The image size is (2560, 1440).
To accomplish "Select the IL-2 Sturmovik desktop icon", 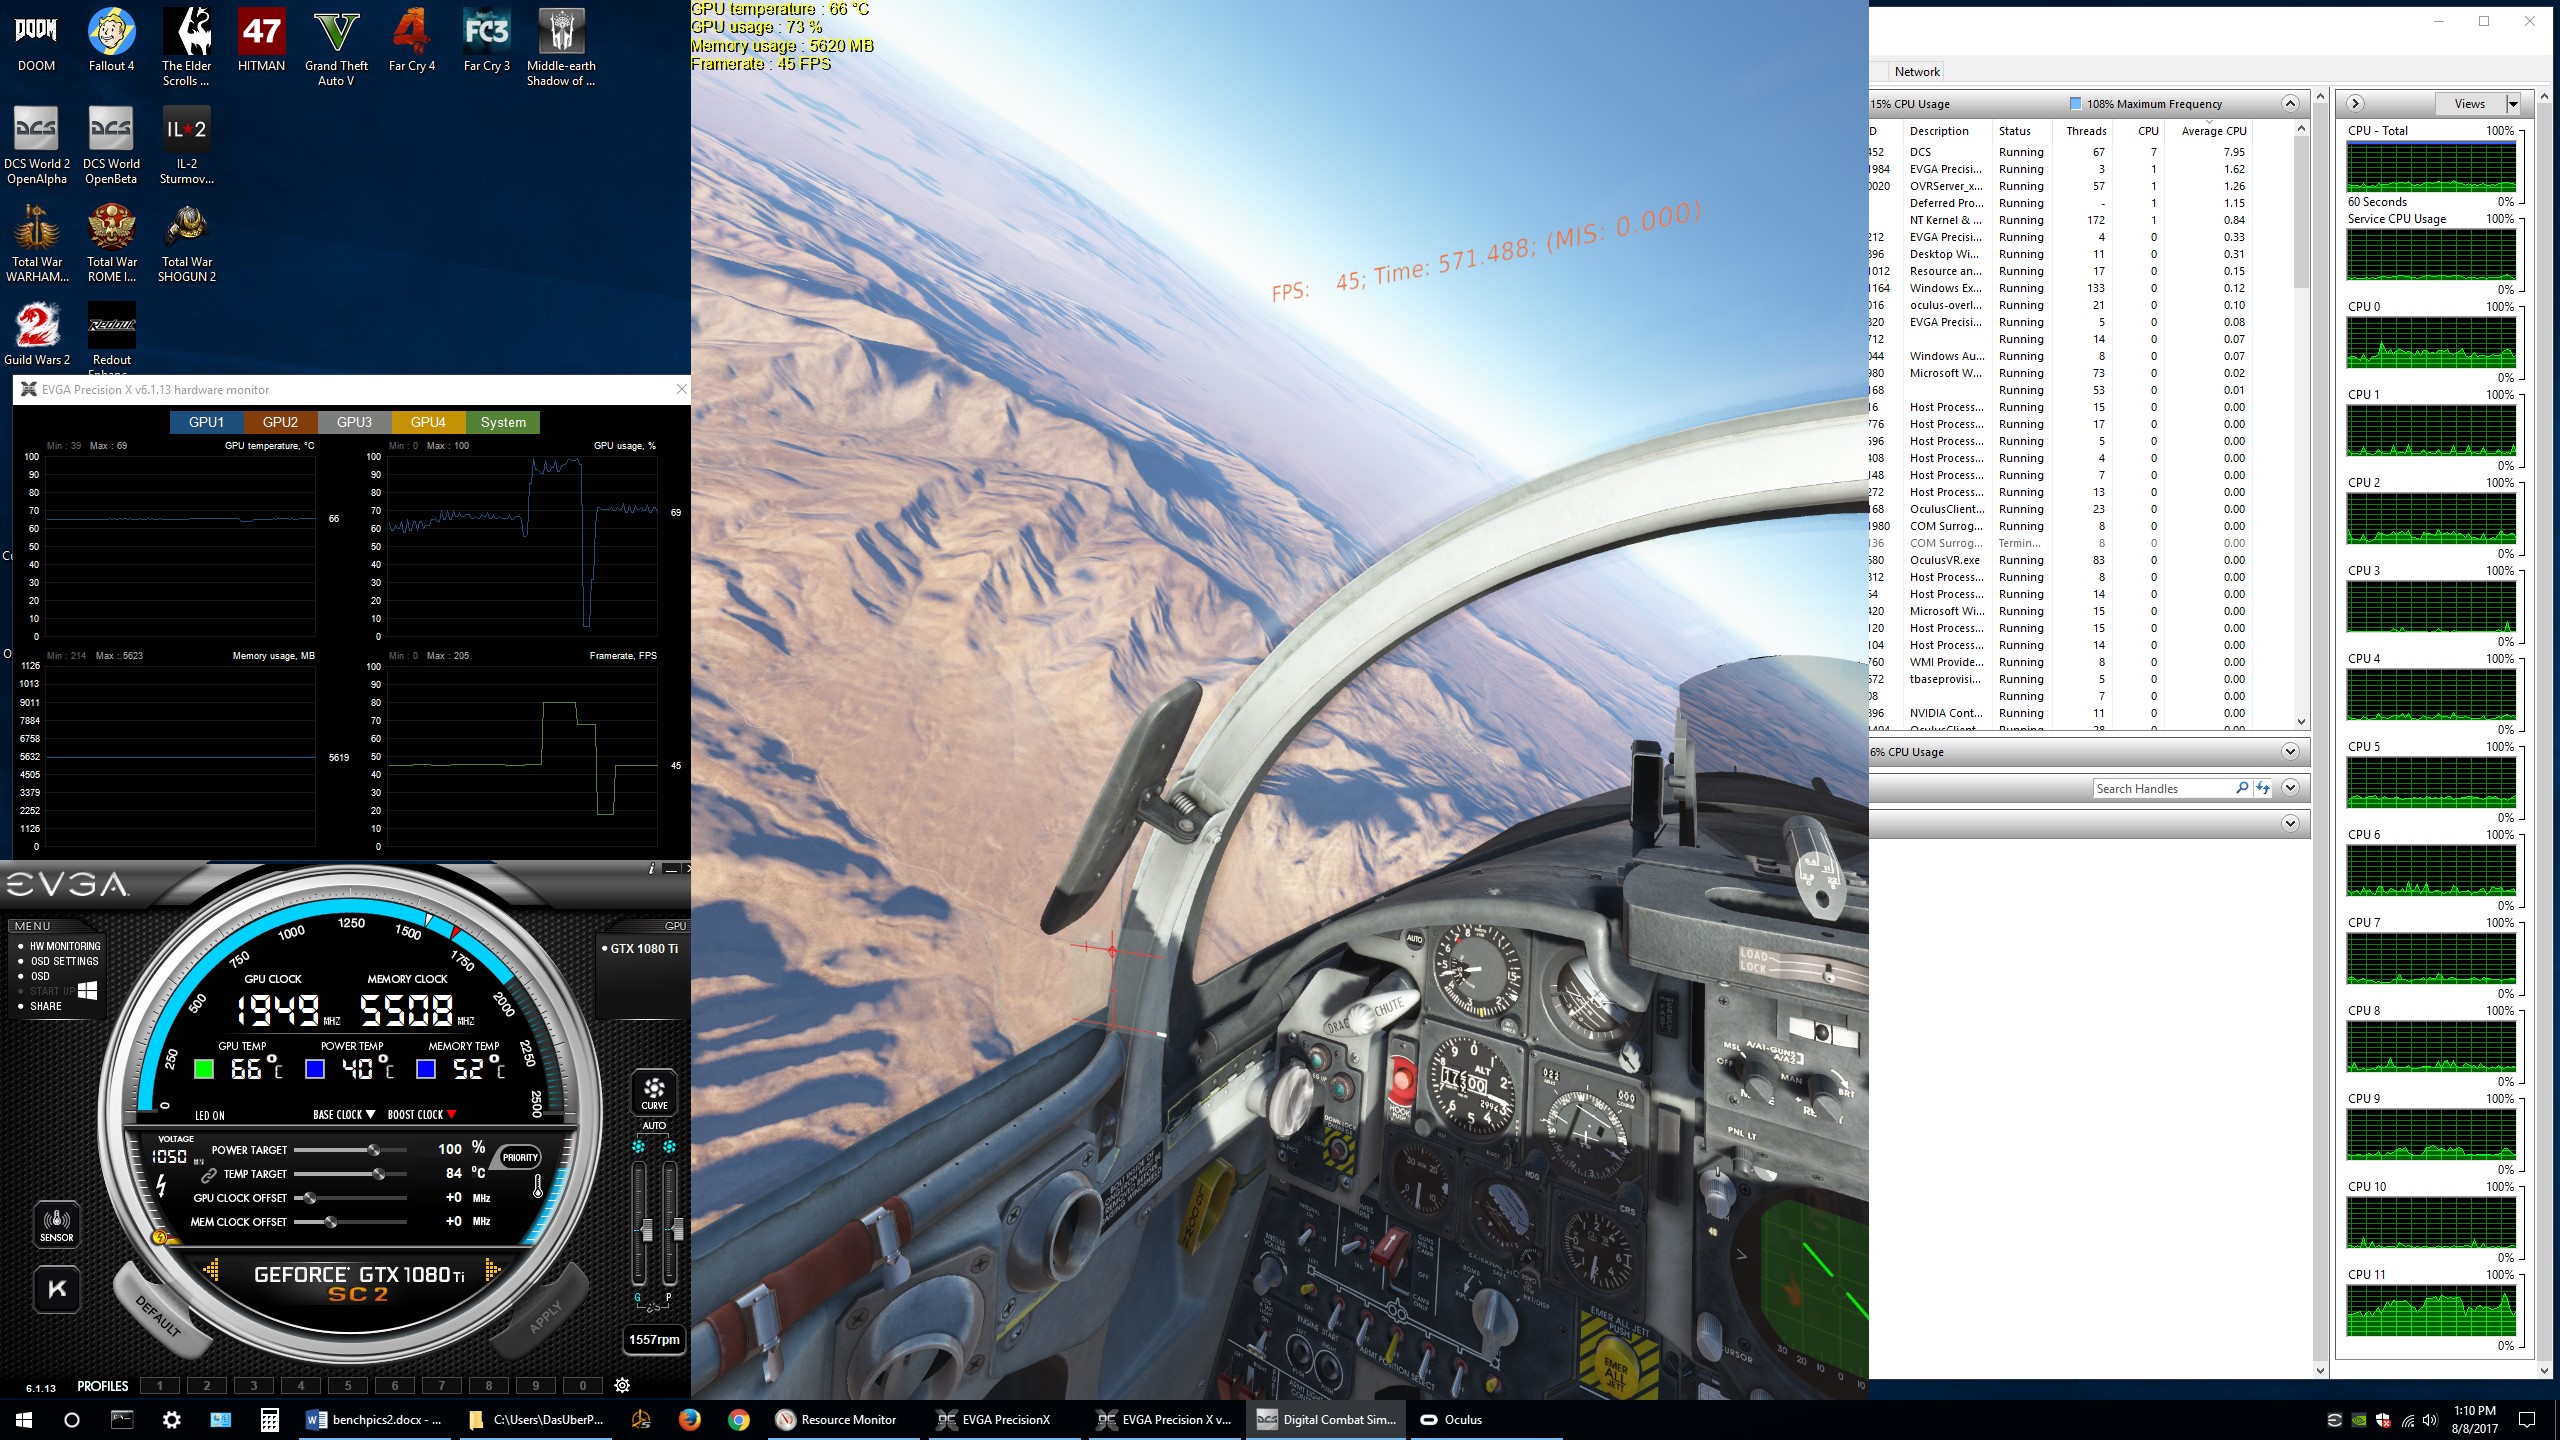I will tap(186, 145).
